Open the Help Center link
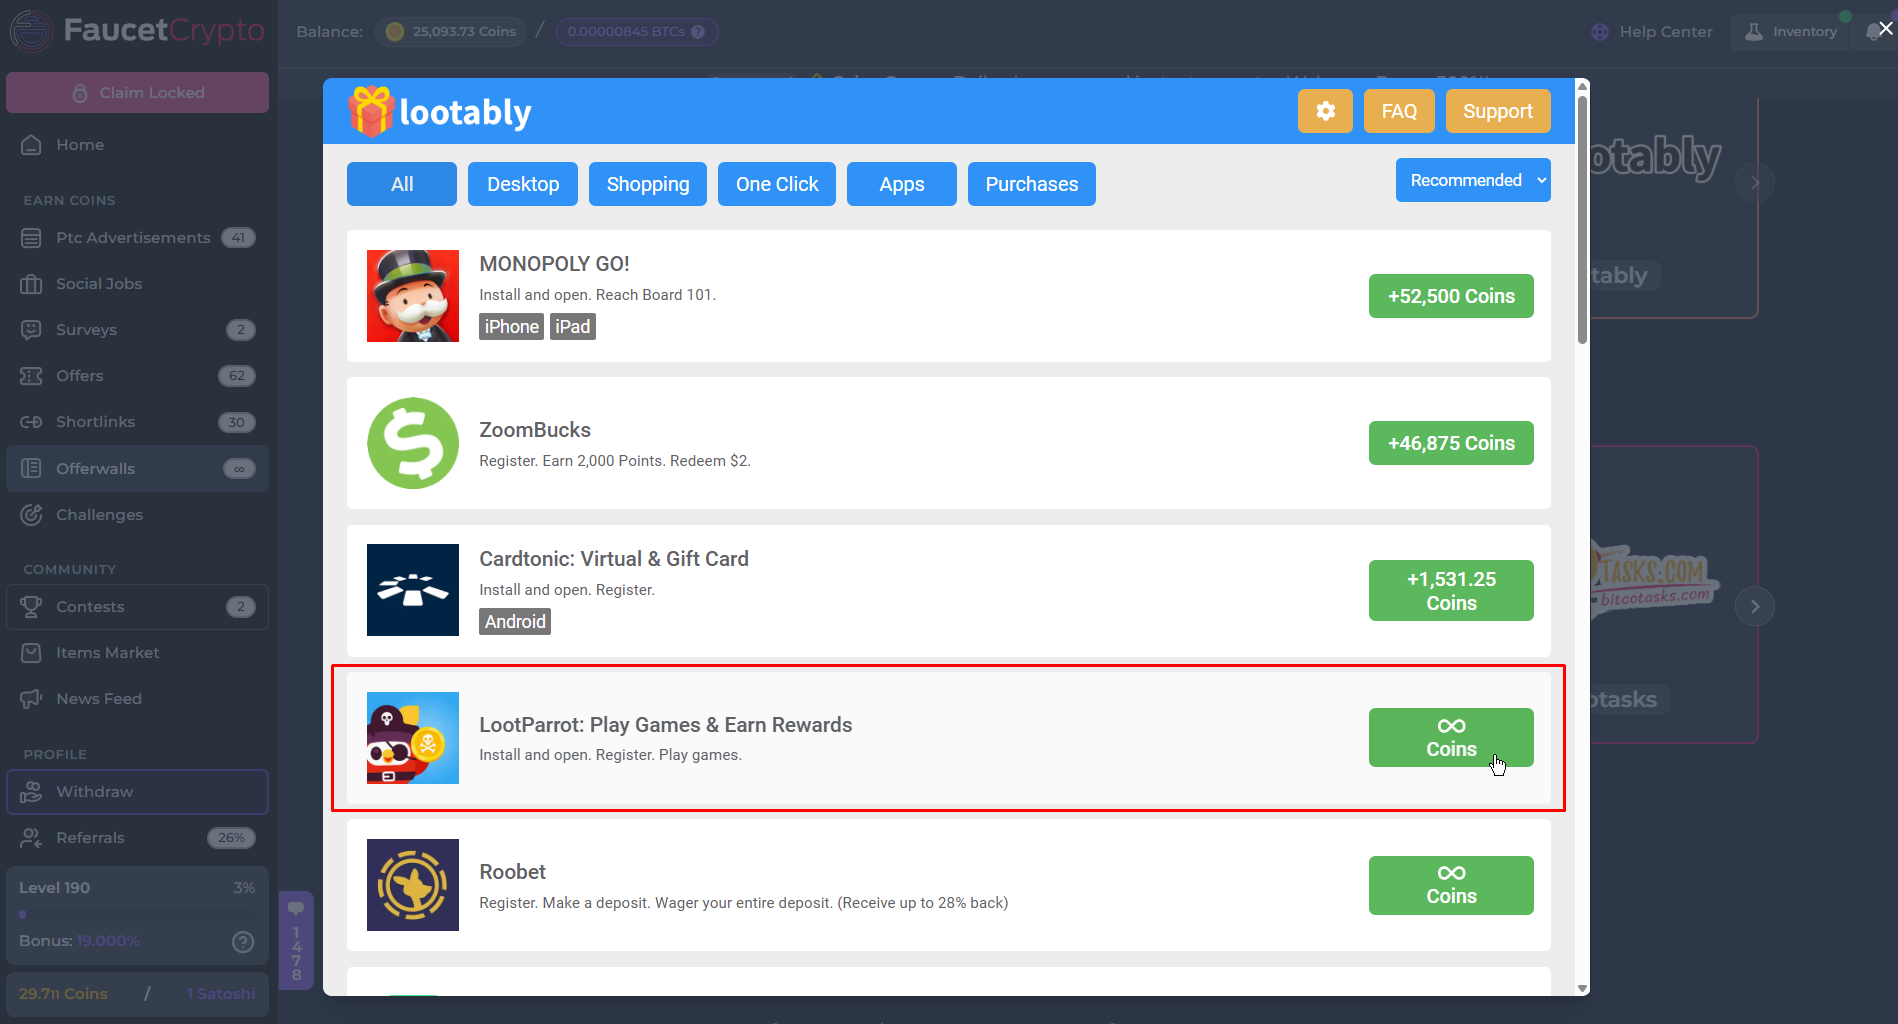Viewport: 1898px width, 1024px height. (1652, 31)
